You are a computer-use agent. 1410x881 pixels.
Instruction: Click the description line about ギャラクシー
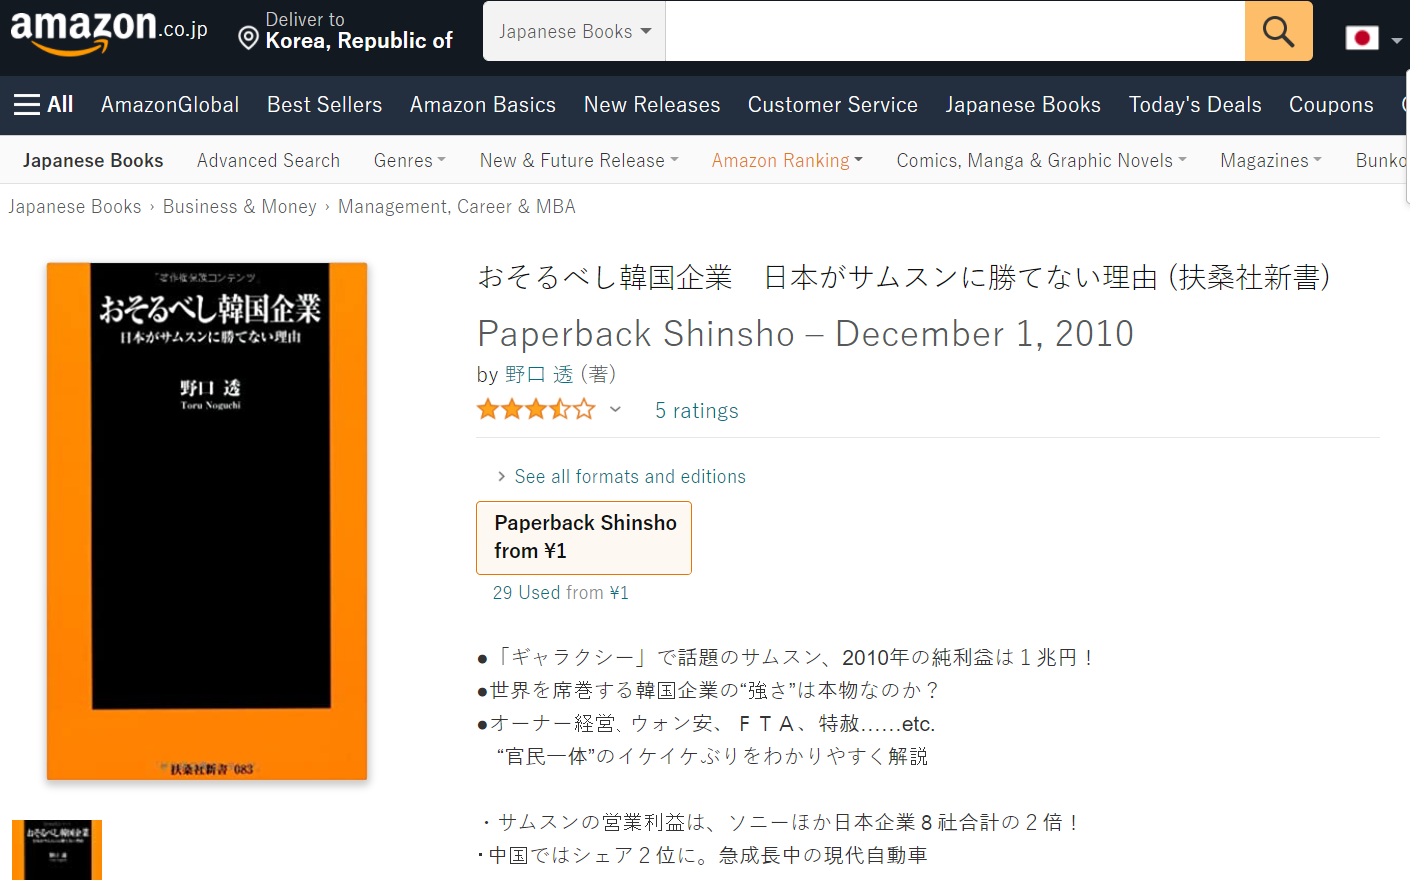788,658
